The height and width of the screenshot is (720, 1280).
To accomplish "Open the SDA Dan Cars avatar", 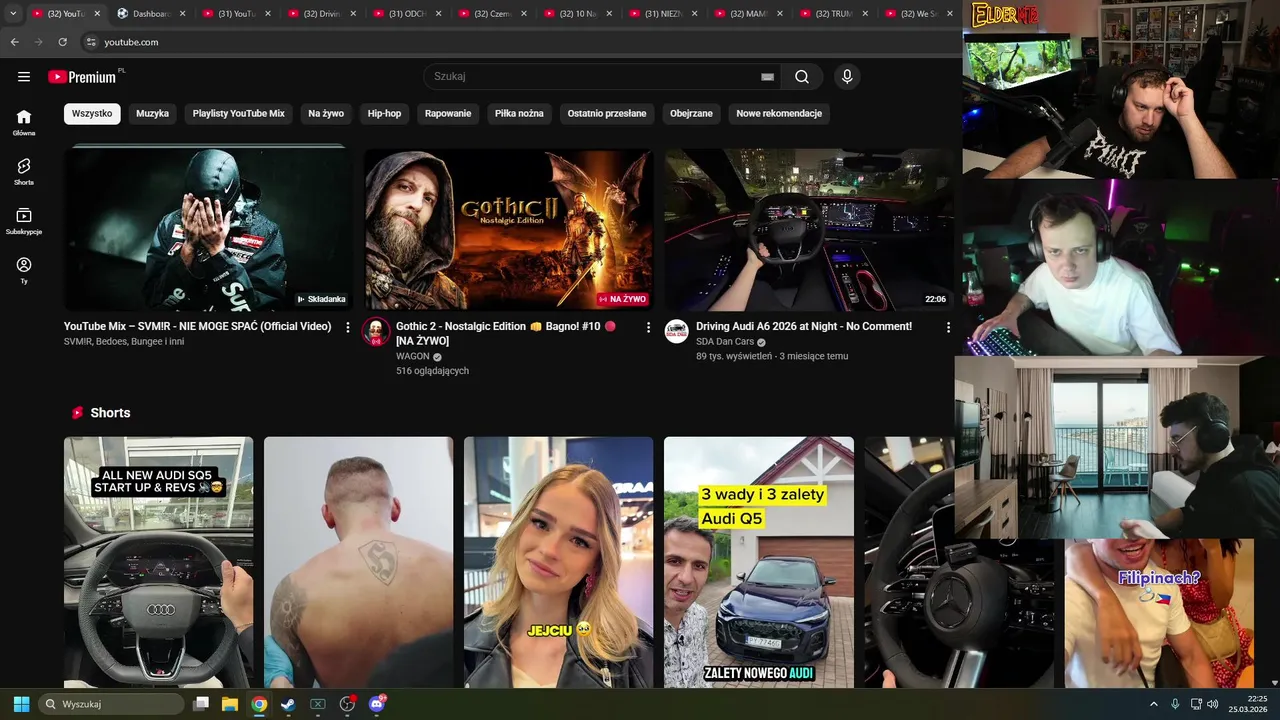I will [677, 332].
